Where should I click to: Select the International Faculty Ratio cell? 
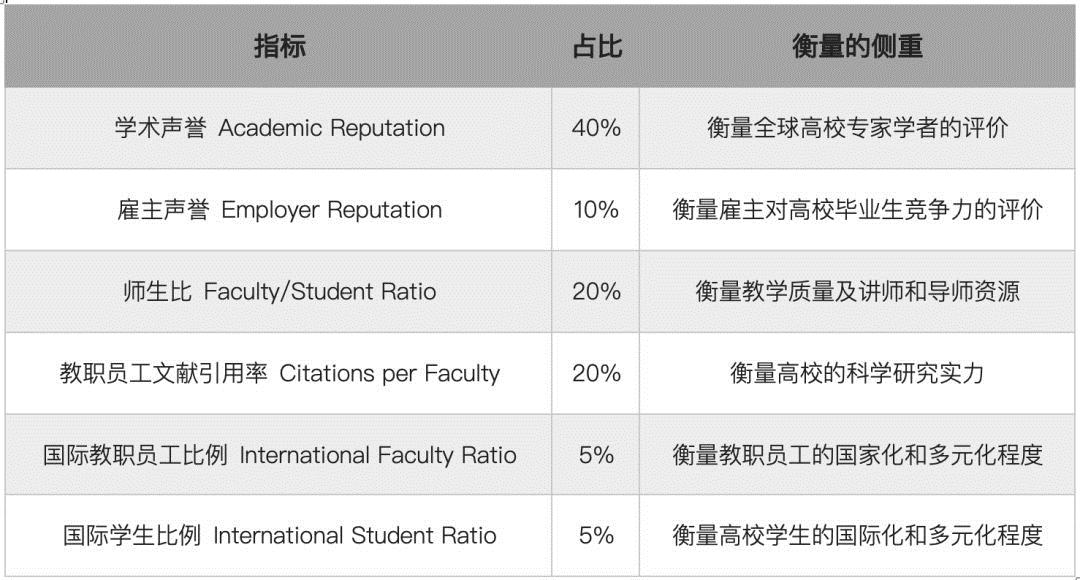[x=278, y=455]
